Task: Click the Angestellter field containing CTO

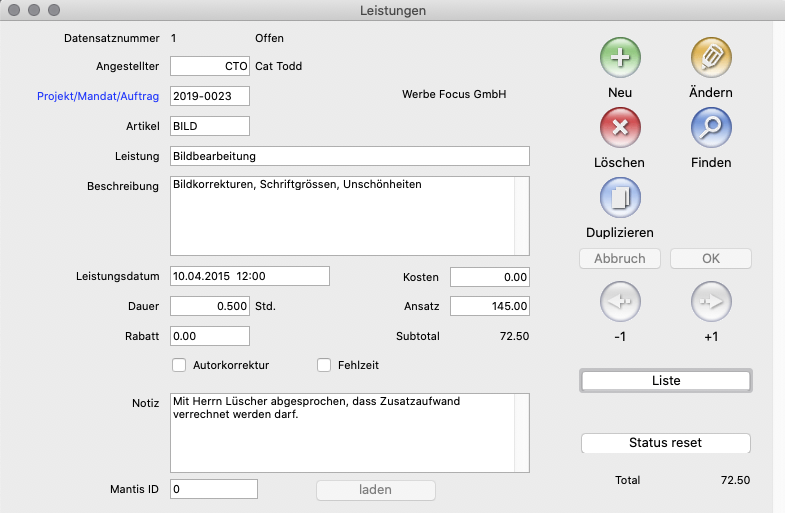Action: click(x=210, y=66)
